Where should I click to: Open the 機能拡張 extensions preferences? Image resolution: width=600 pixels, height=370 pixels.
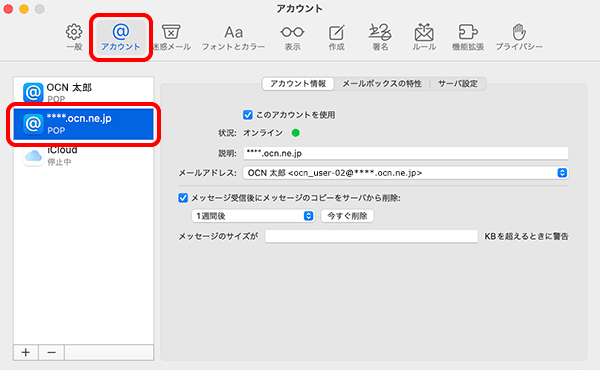pyautogui.click(x=468, y=37)
